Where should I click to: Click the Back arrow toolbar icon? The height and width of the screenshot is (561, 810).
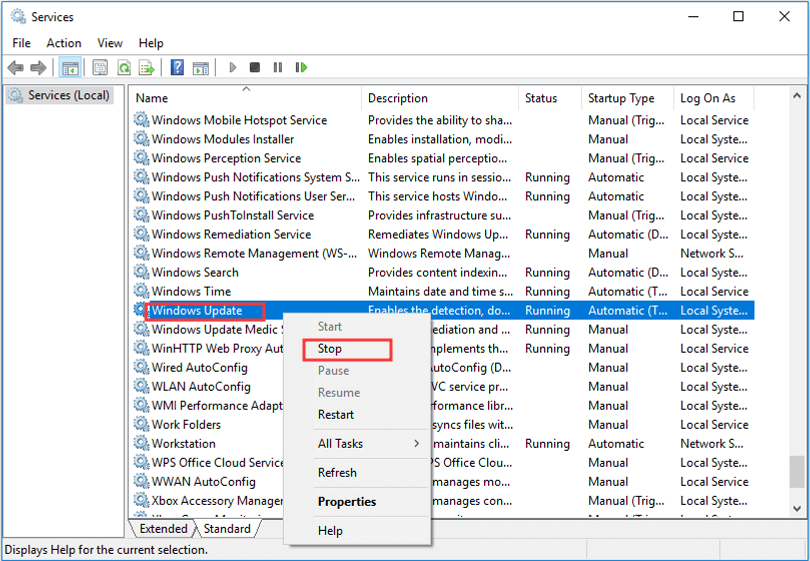[x=15, y=68]
